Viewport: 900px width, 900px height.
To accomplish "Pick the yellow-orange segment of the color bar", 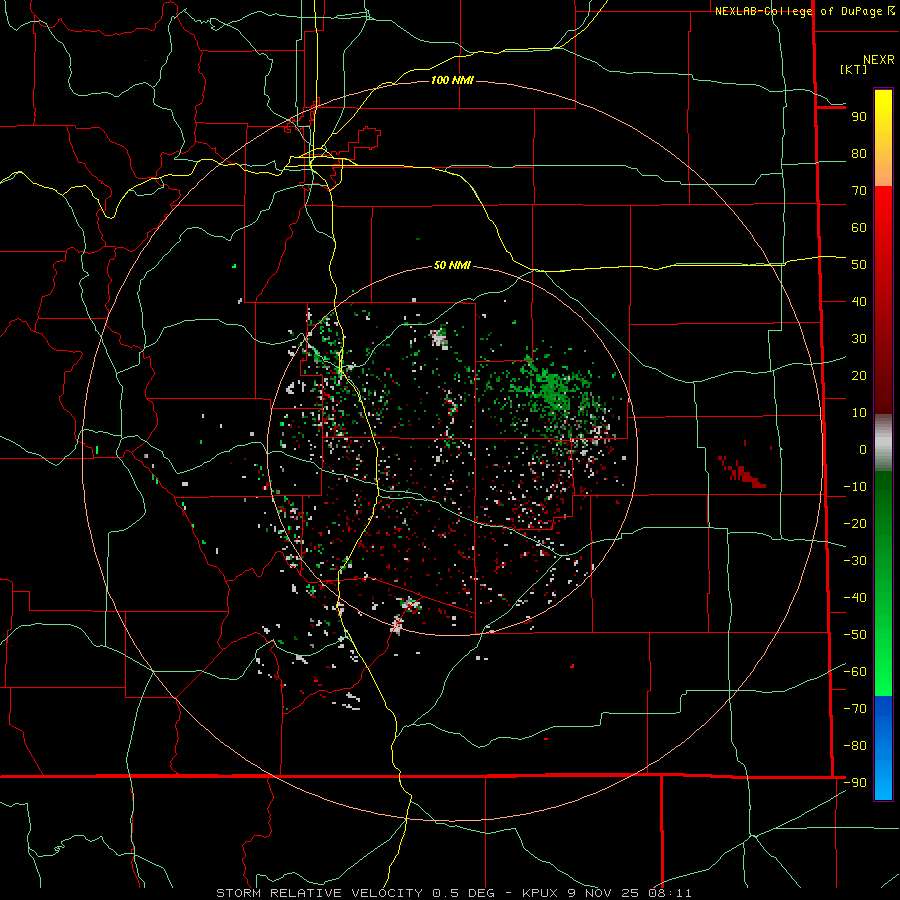I will pyautogui.click(x=883, y=138).
